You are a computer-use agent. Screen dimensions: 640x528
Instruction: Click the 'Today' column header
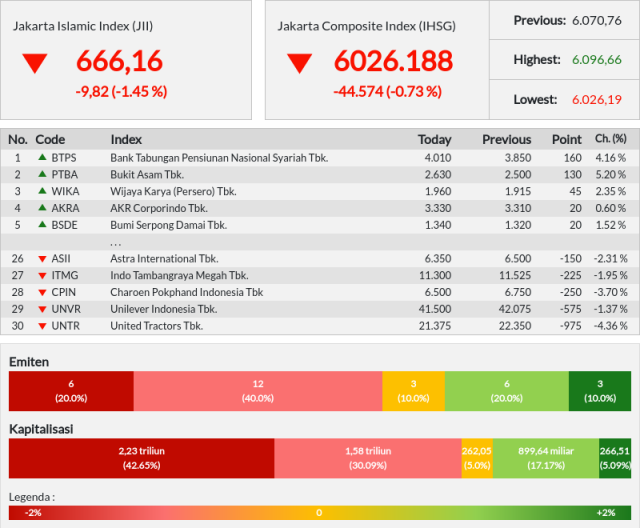[435, 140]
